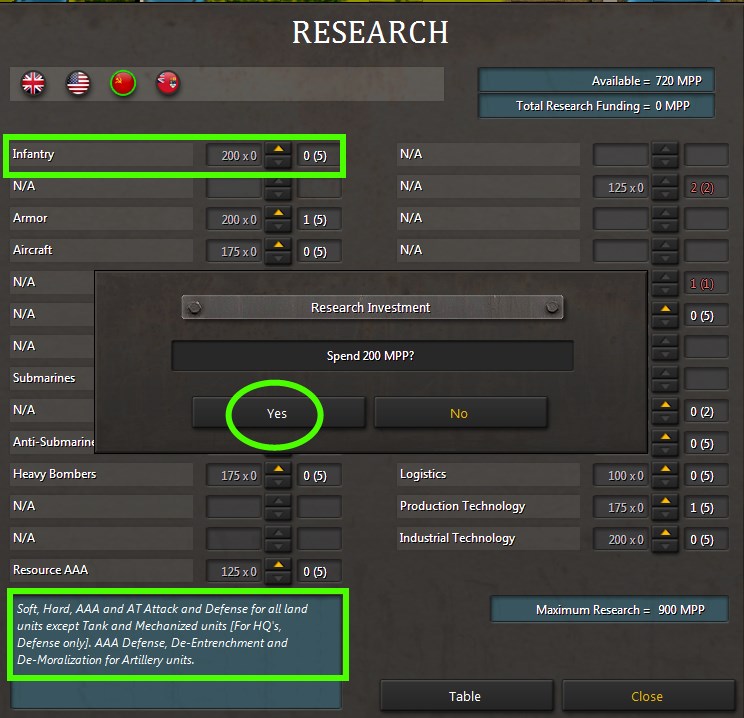Click the Armor level 1 (5) value
744x718 pixels.
click(x=318, y=220)
